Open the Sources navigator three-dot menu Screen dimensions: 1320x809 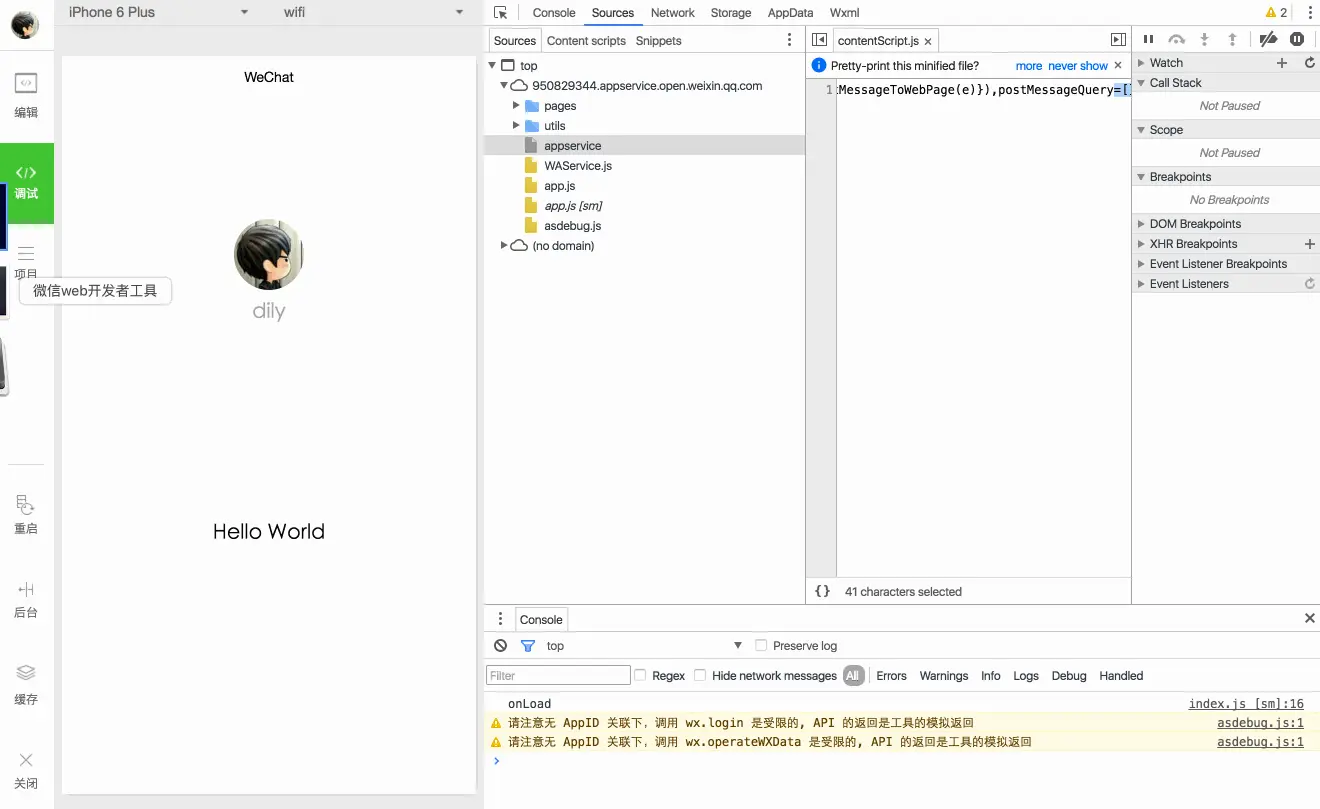tap(790, 40)
